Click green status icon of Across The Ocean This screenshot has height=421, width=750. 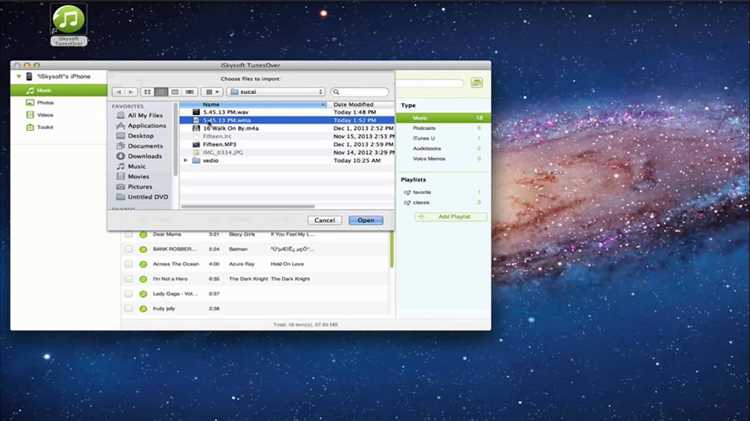143,264
